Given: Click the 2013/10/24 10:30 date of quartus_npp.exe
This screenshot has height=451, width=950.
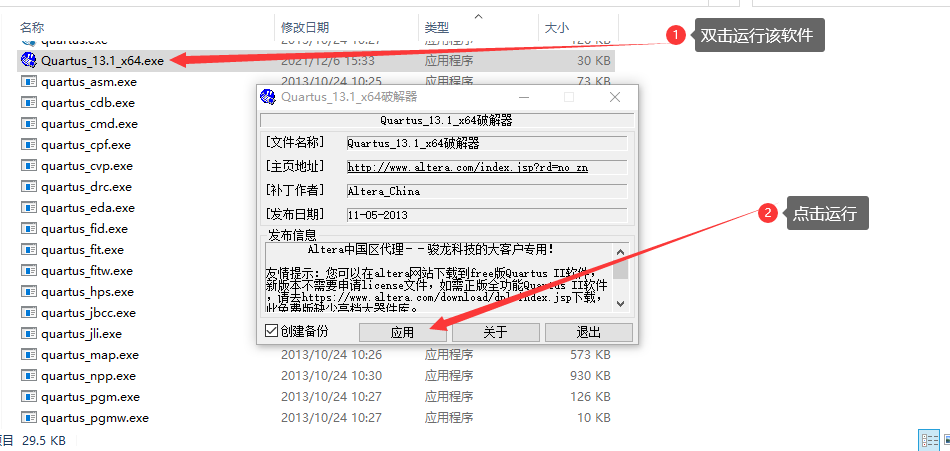Looking at the screenshot, I should click(x=331, y=376).
